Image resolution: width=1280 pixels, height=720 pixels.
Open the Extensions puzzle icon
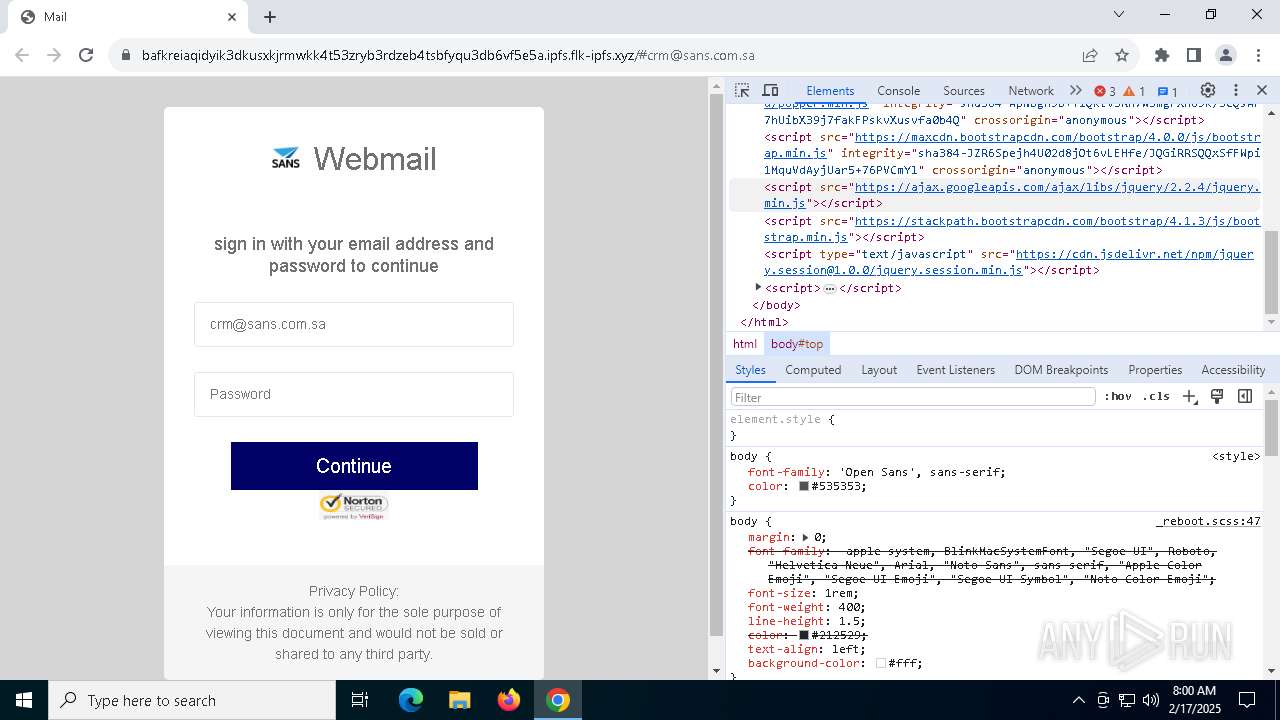pyautogui.click(x=1162, y=55)
